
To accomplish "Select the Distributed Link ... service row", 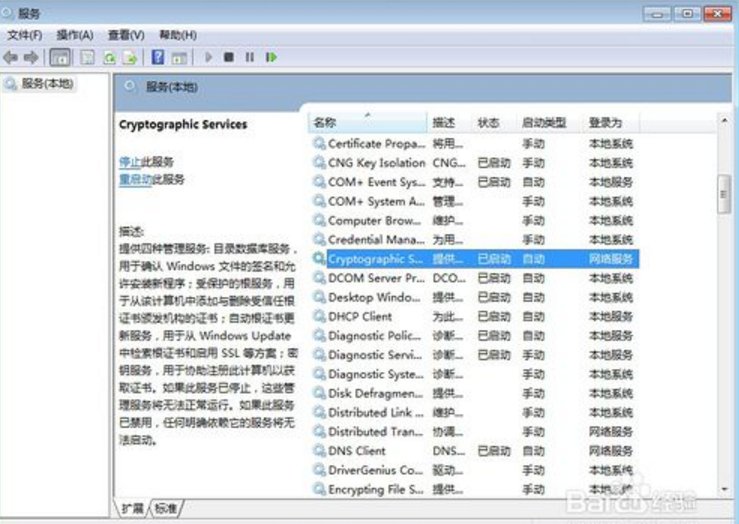I will (476, 412).
